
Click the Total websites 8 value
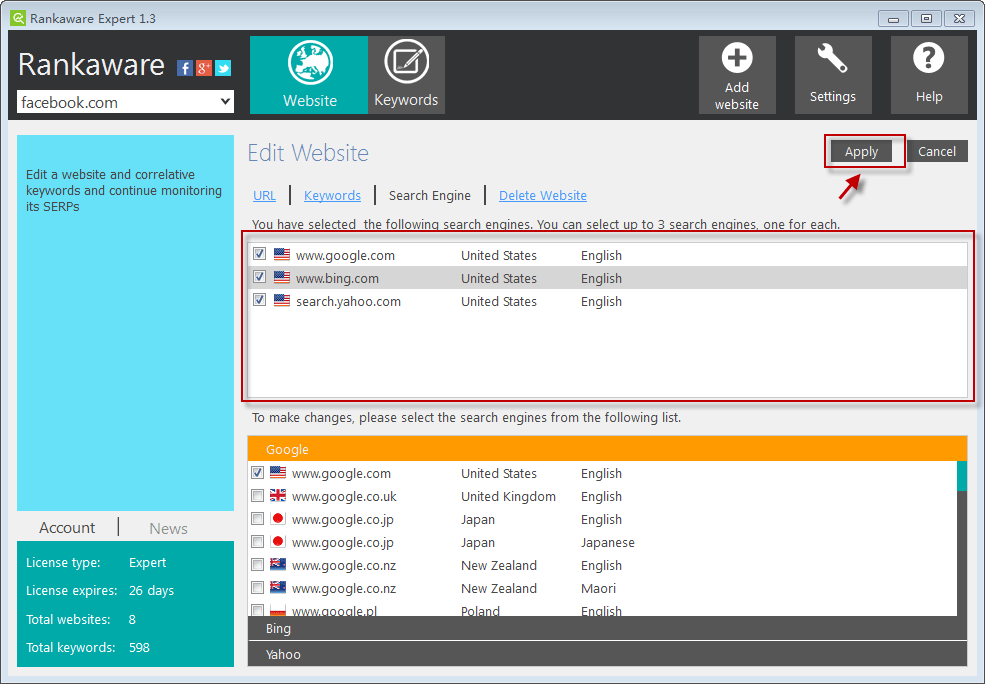(132, 619)
